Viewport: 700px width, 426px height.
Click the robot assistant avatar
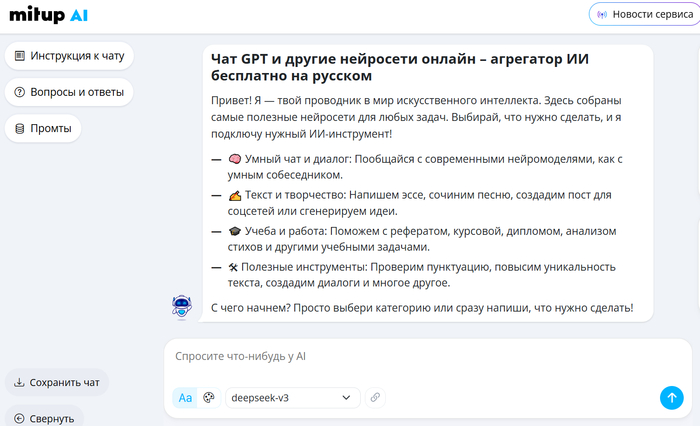tap(181, 307)
